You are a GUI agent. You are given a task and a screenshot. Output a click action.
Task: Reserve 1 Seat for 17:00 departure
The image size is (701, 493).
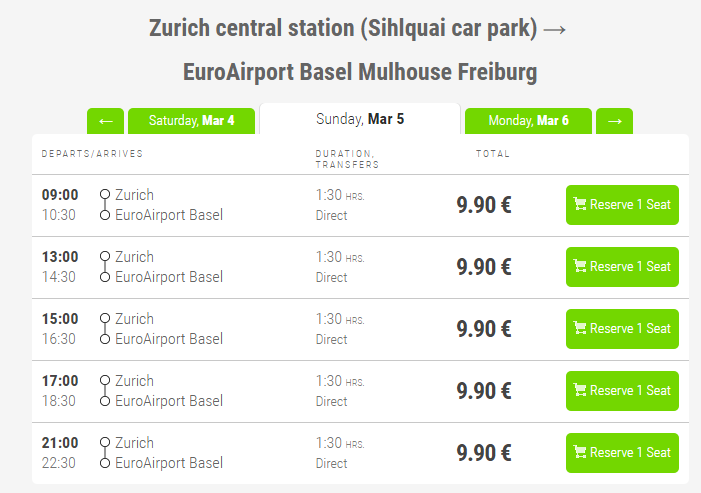coord(622,391)
